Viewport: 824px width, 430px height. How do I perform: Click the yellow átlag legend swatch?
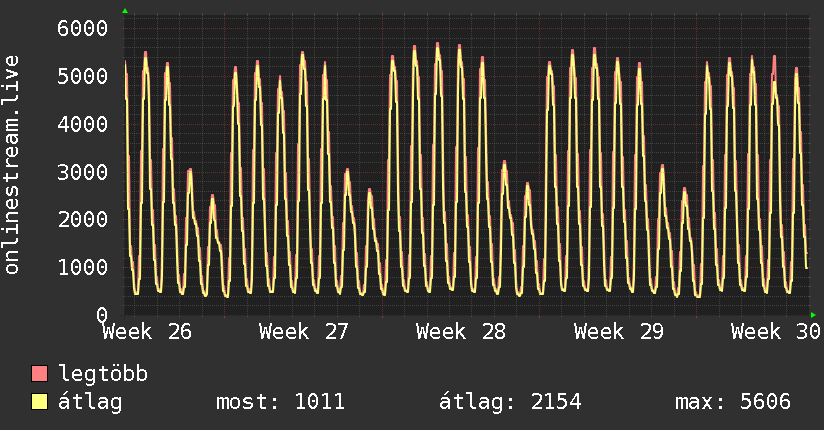pyautogui.click(x=39, y=402)
